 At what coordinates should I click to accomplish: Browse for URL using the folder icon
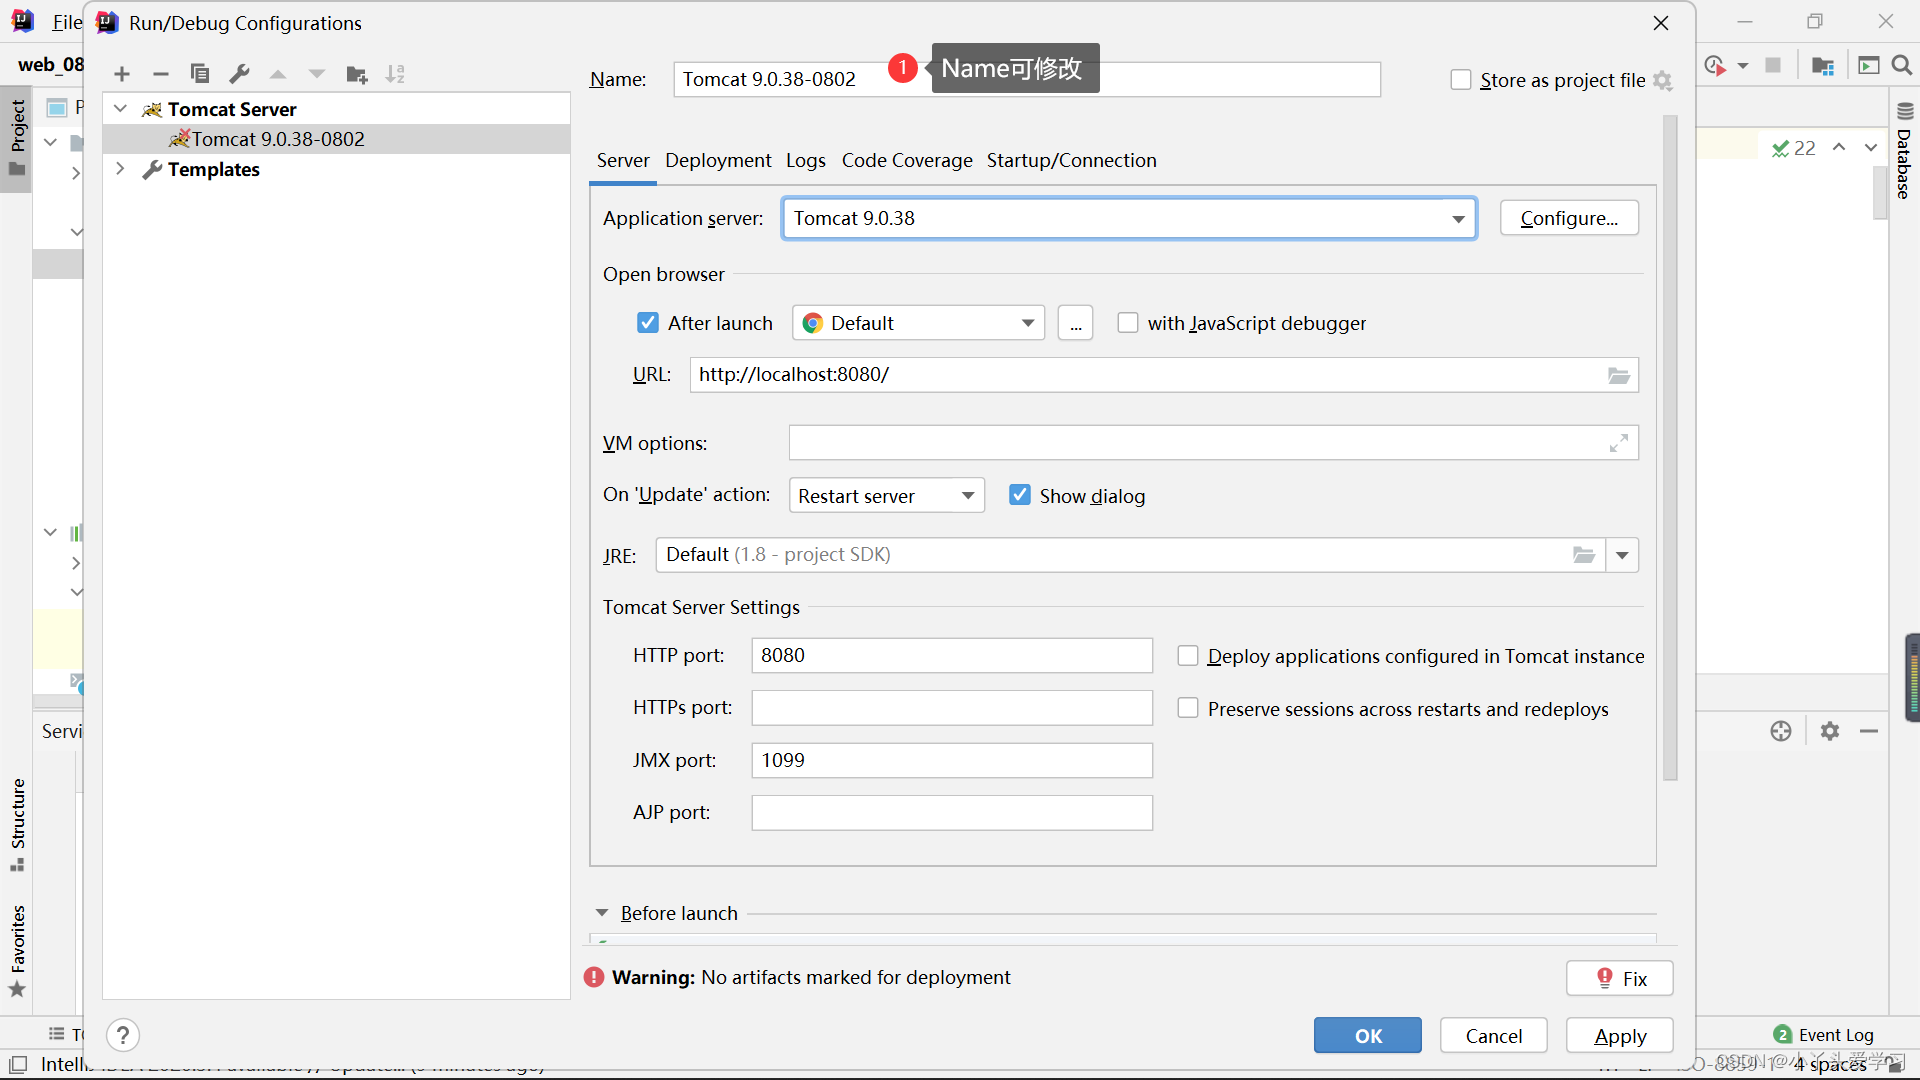1618,375
